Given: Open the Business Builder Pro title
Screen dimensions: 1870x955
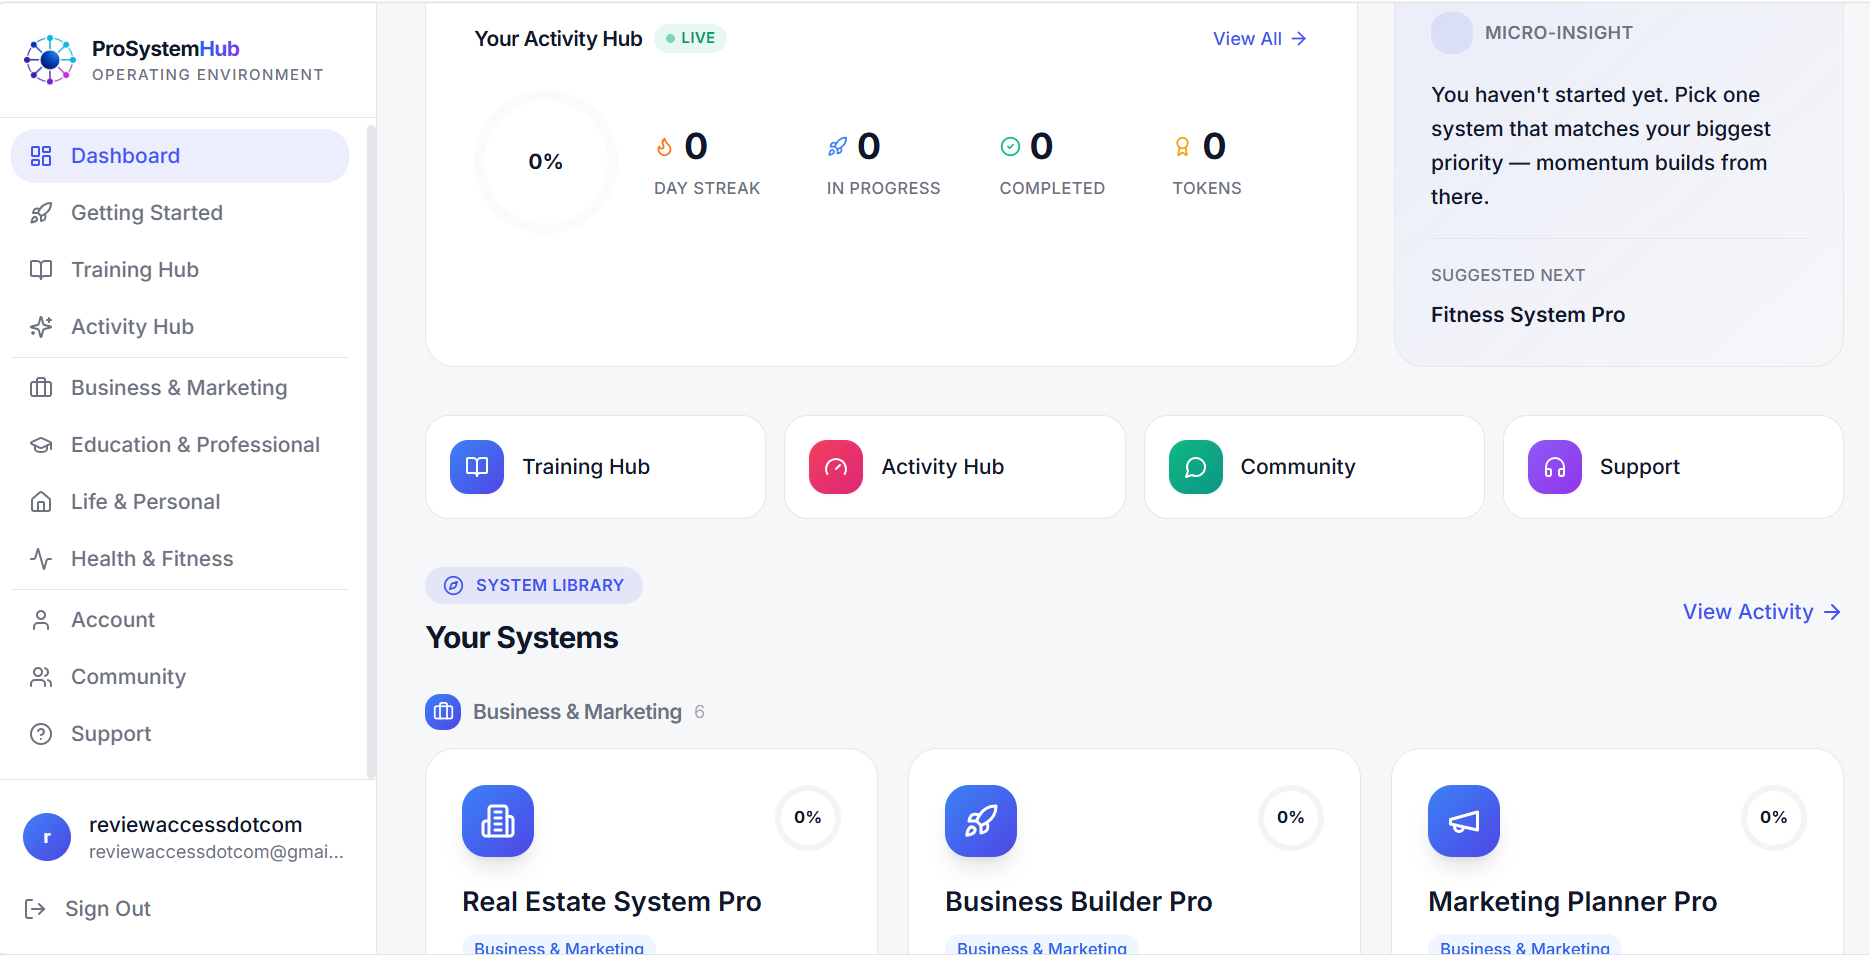Looking at the screenshot, I should tap(1079, 902).
